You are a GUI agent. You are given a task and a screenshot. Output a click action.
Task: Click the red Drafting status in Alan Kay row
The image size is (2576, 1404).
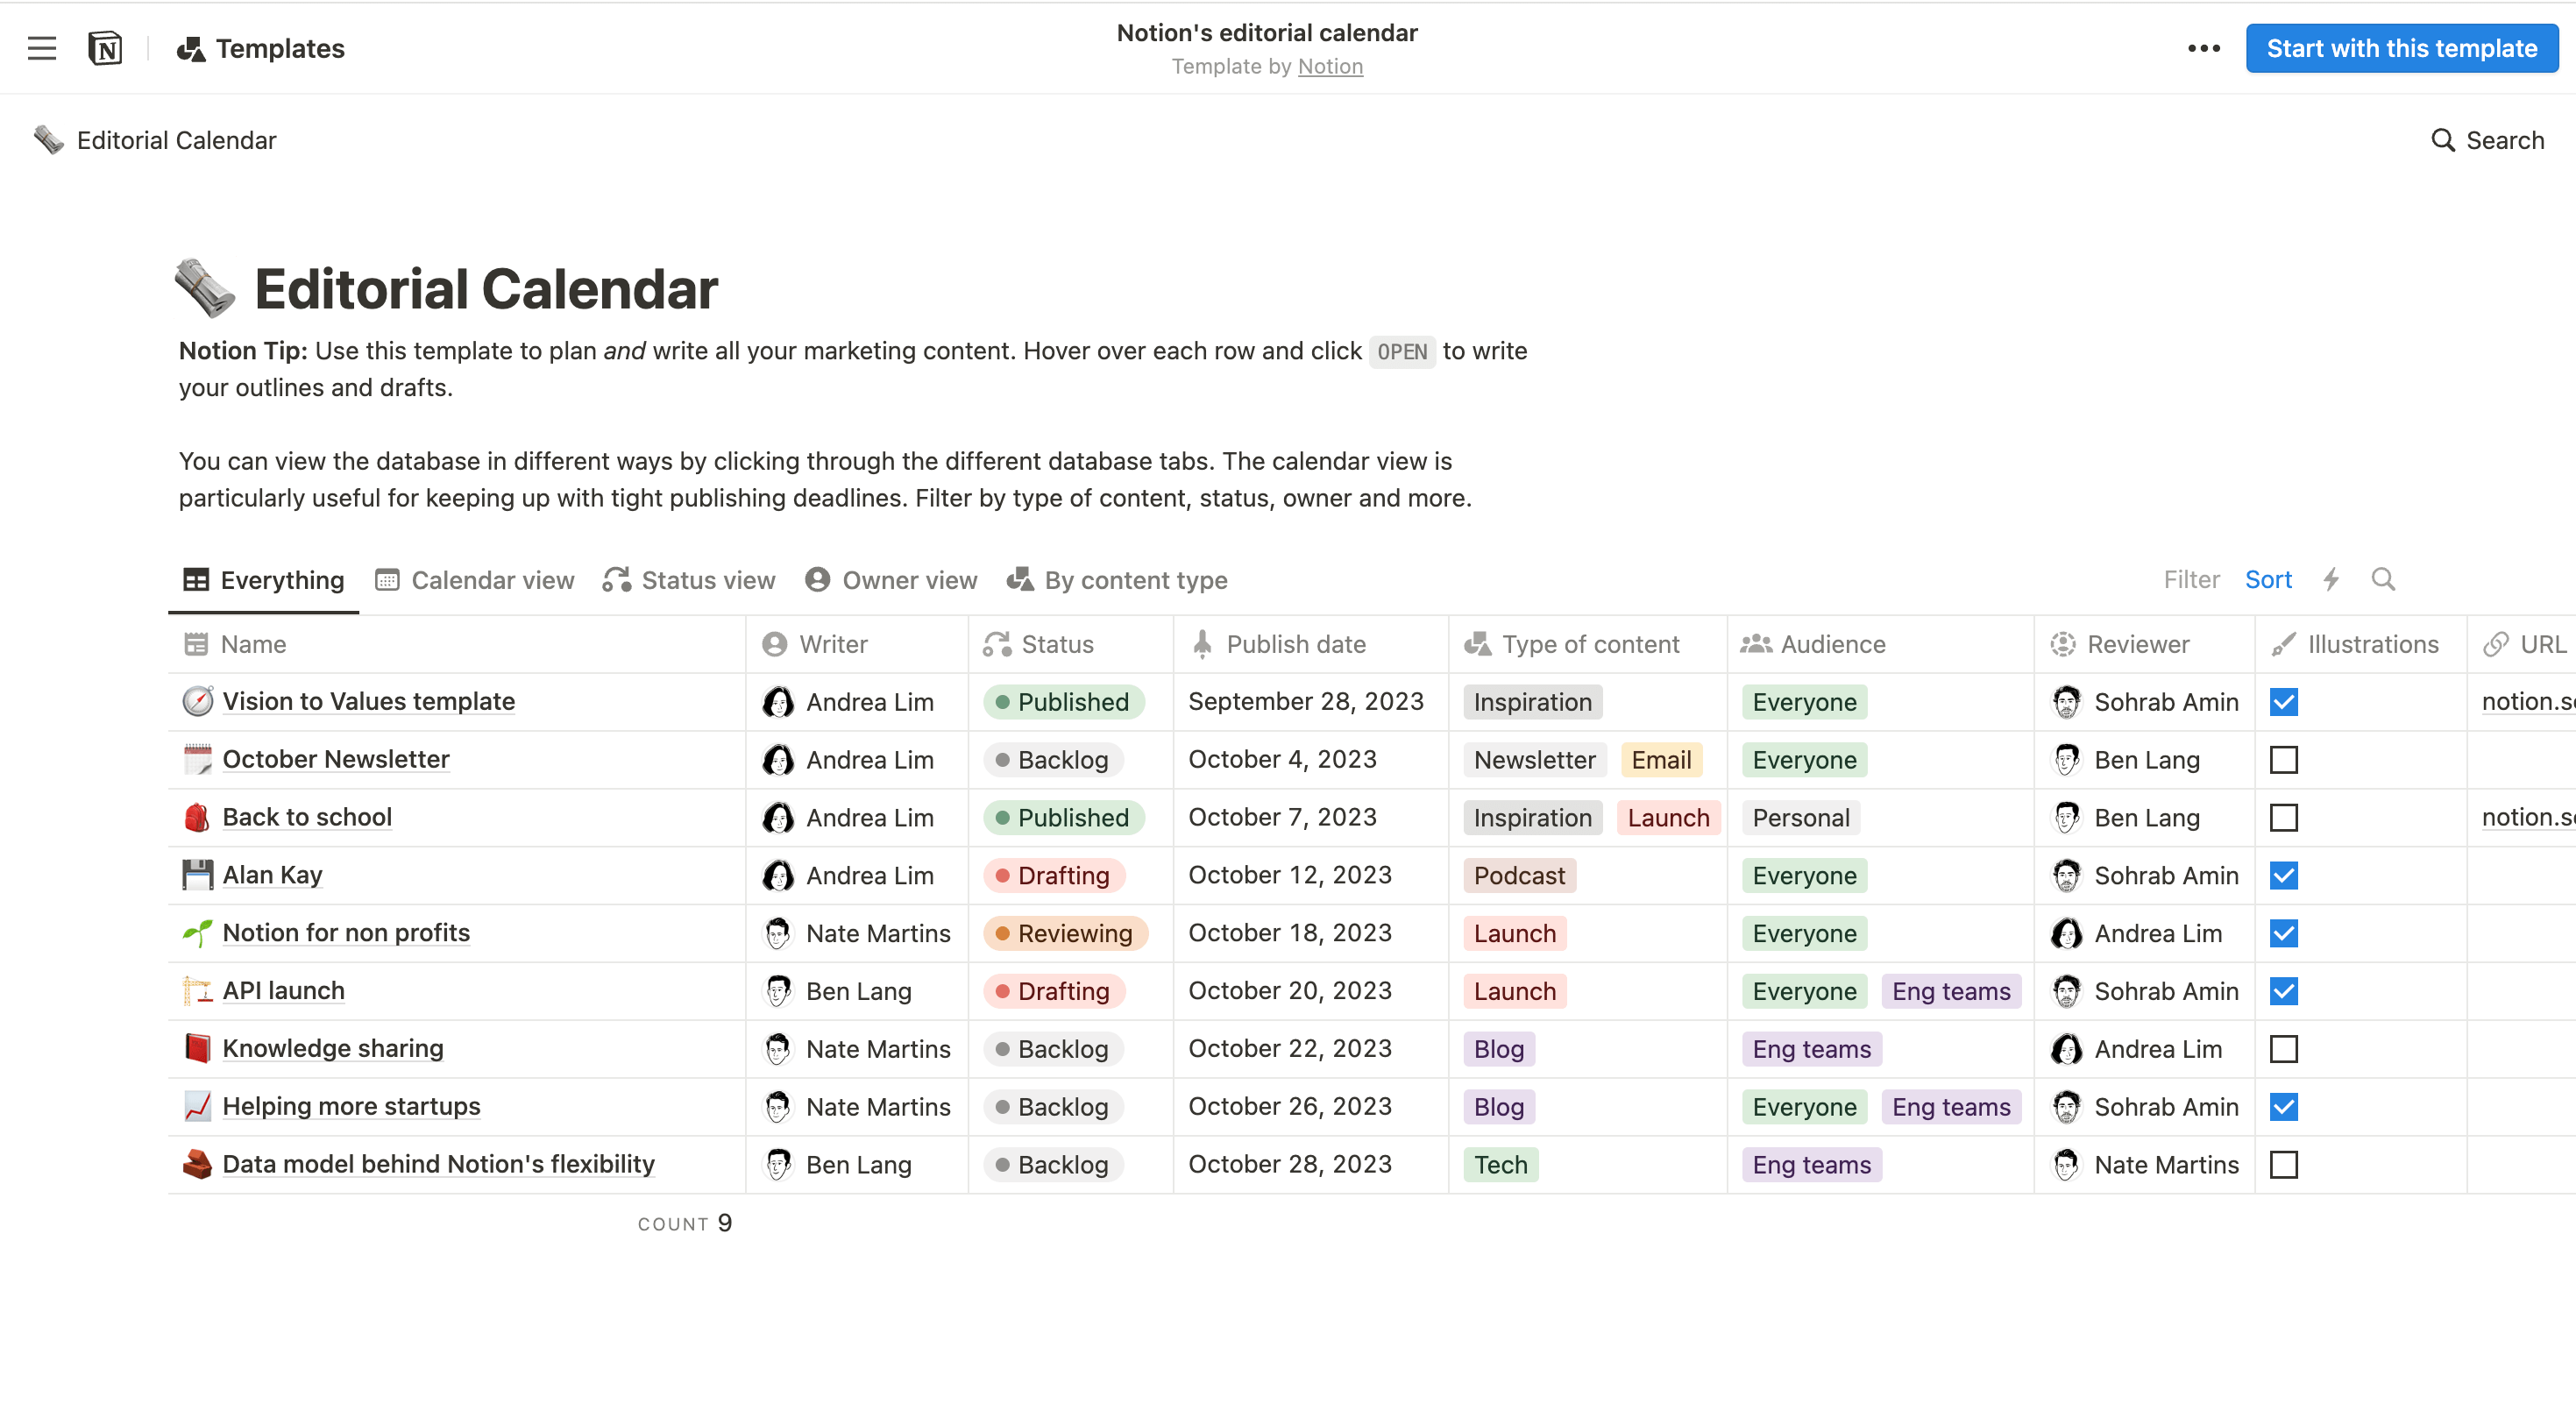(1054, 876)
